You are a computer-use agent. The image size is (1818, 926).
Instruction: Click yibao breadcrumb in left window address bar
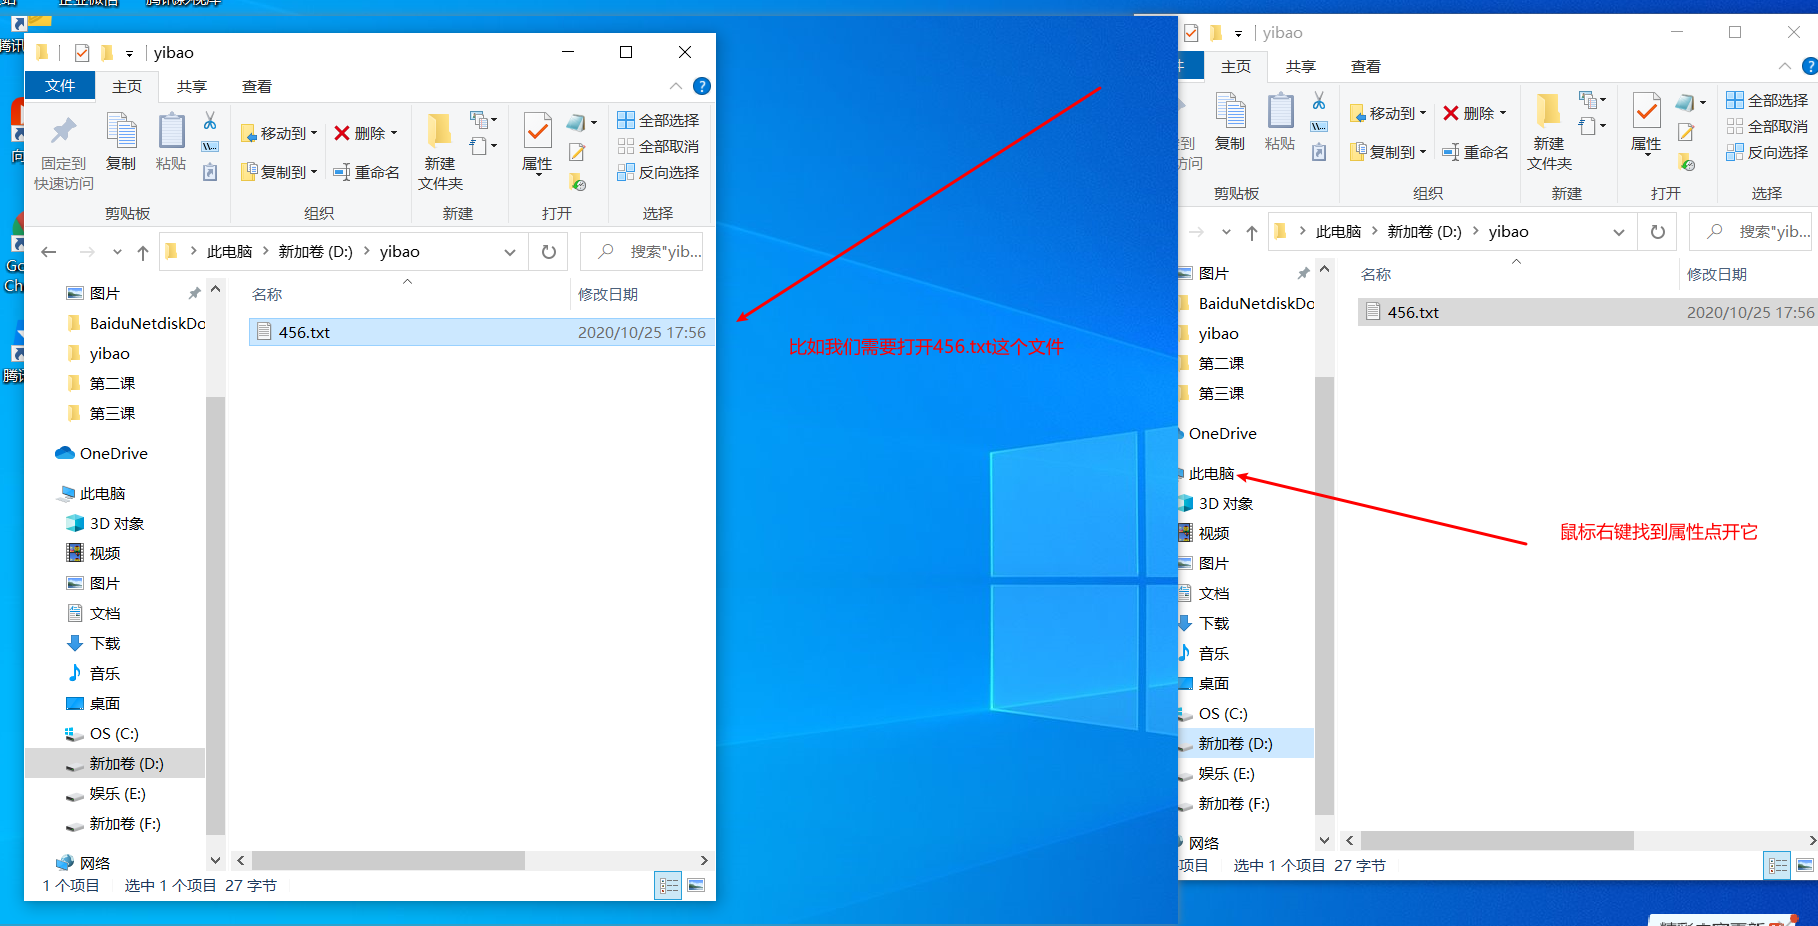(400, 252)
